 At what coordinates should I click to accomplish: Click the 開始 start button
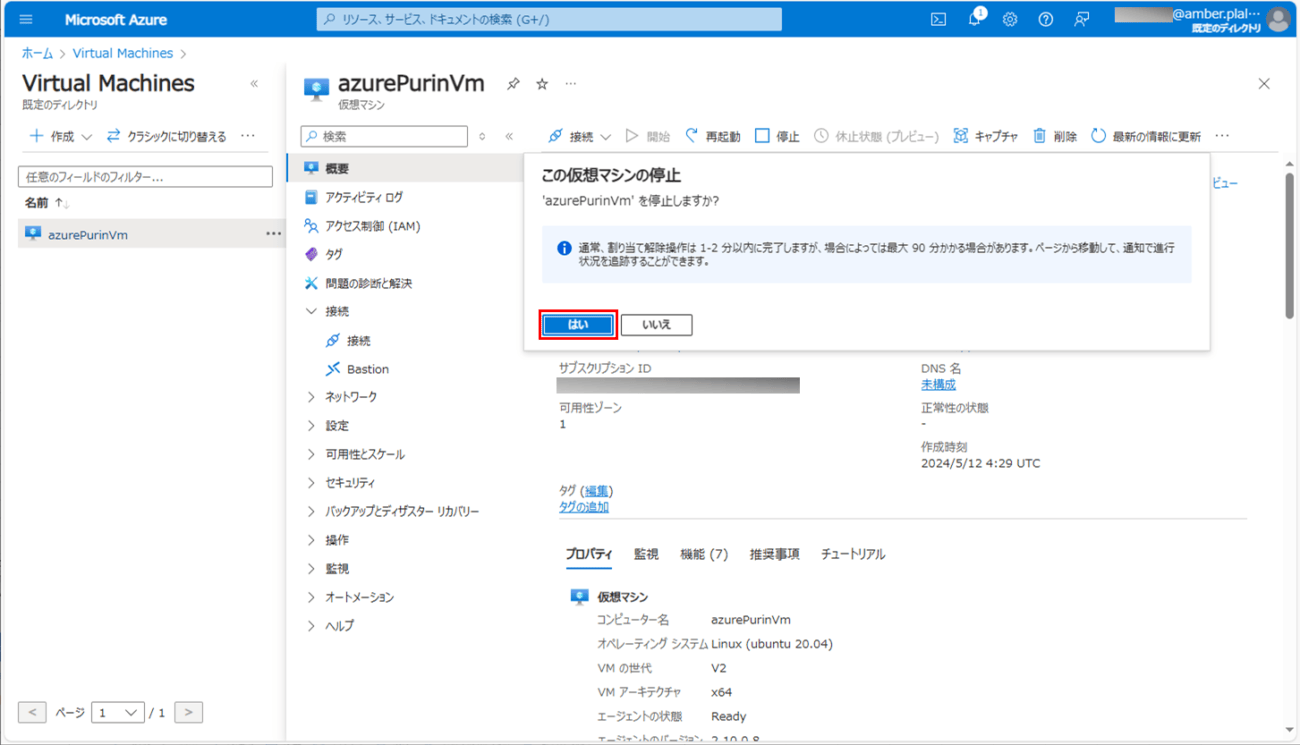click(648, 136)
